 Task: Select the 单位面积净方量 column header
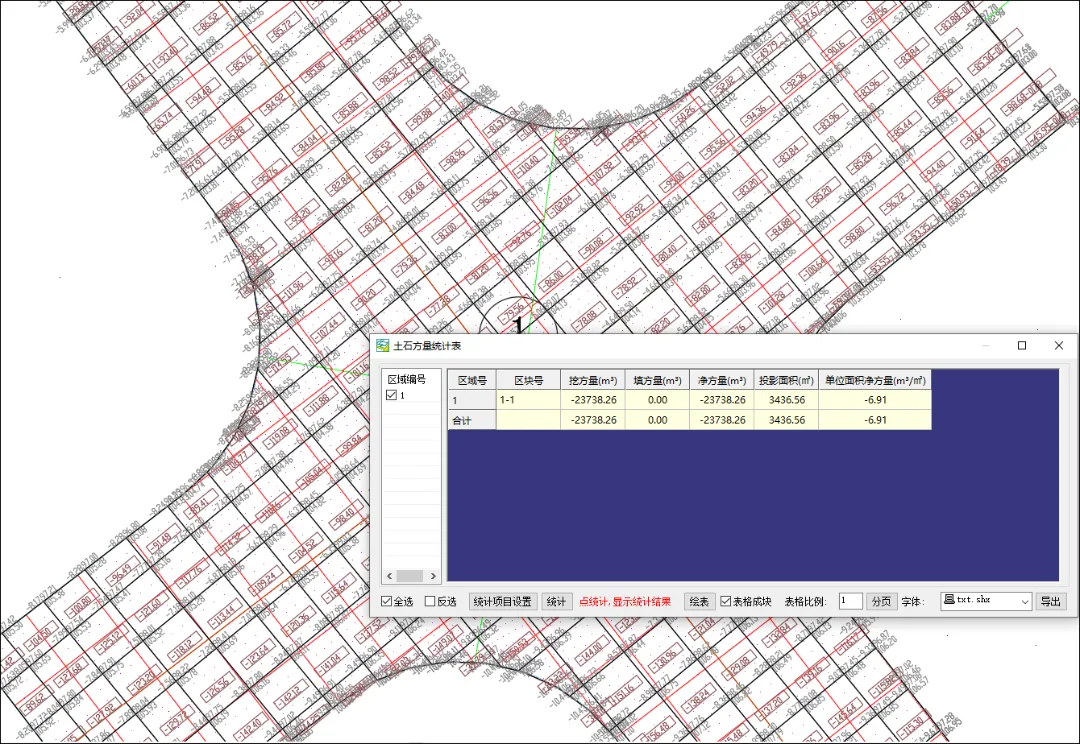click(875, 380)
